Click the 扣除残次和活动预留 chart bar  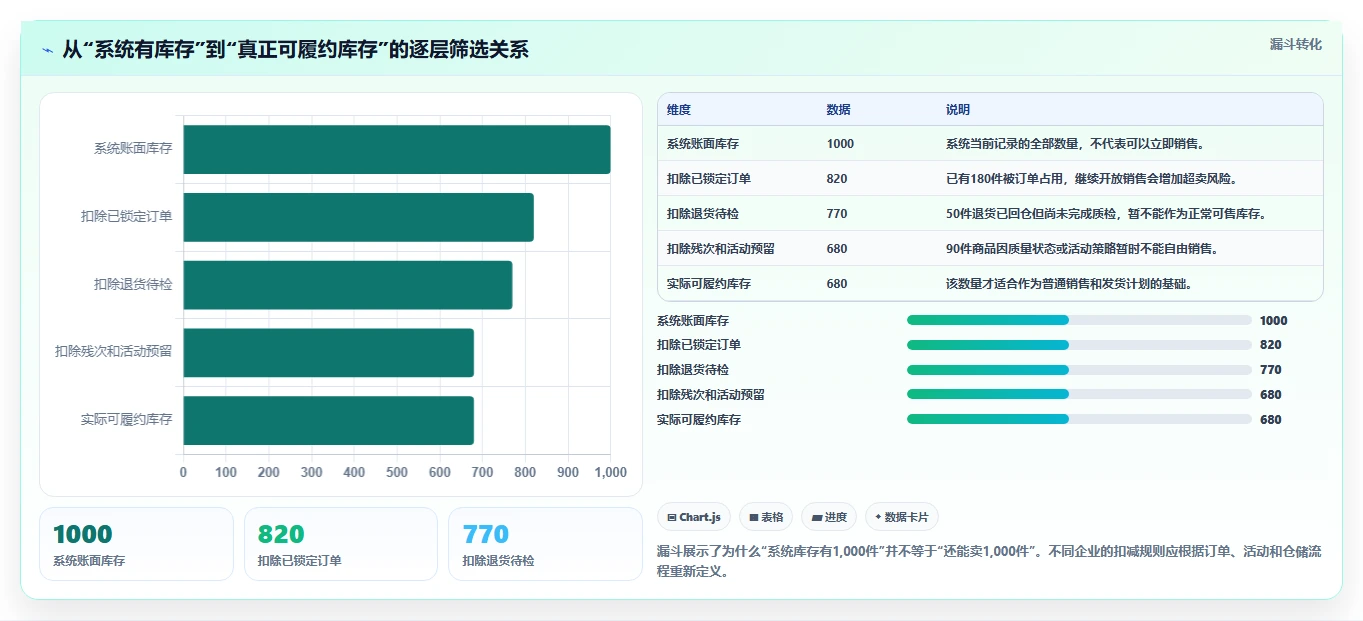(x=328, y=352)
